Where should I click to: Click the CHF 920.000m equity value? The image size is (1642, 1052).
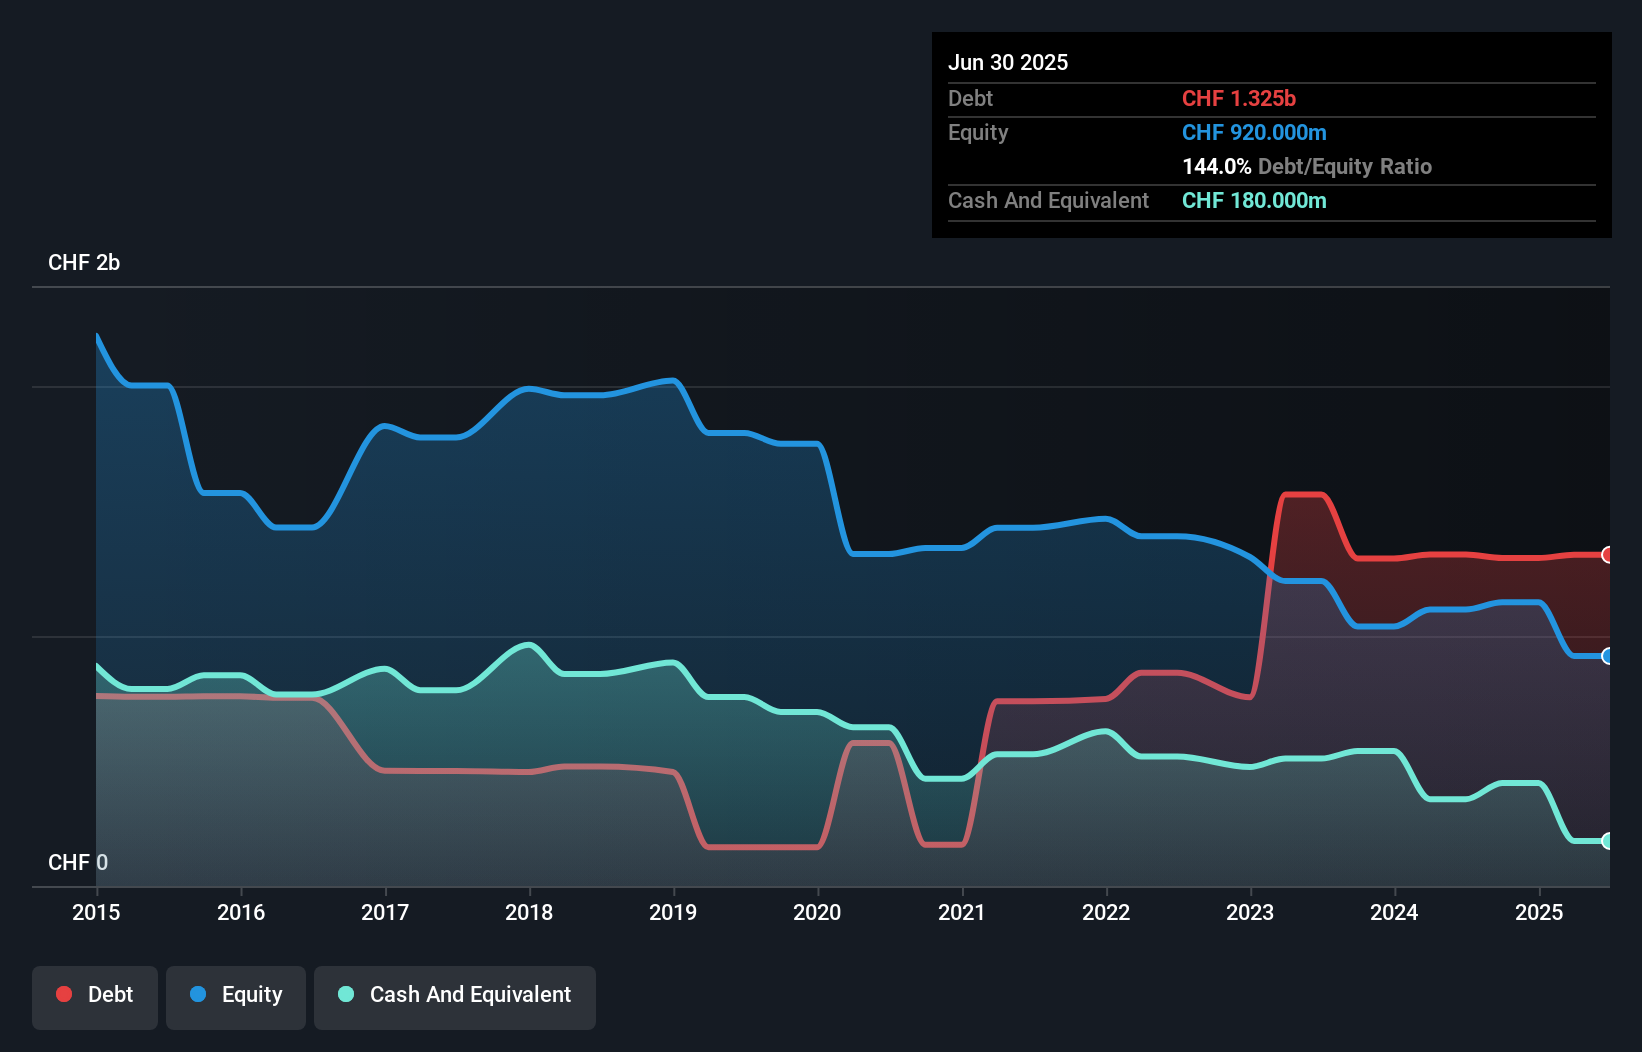click(x=1254, y=133)
